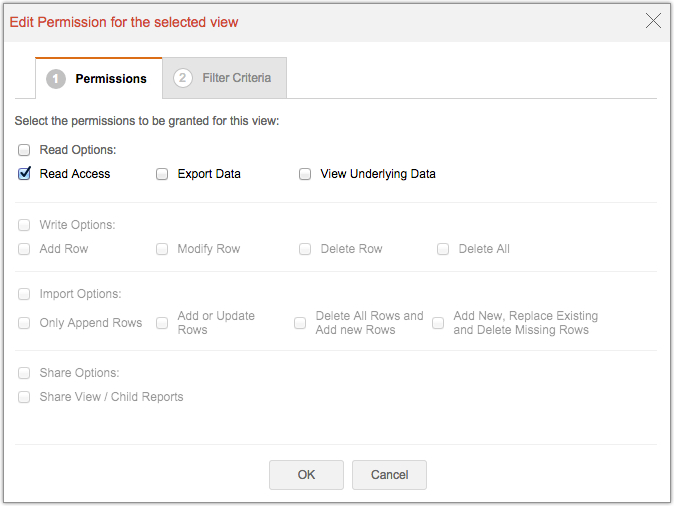Check Only Append Rows option
Screen dimensions: 674x506
coord(24,323)
